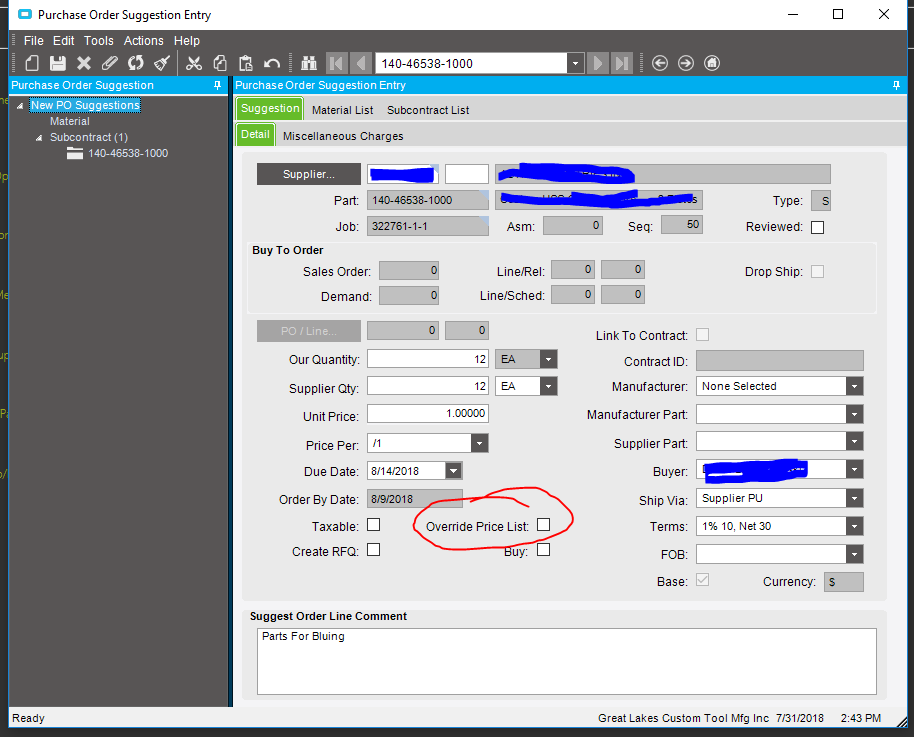Click the Delete X toolbar icon

click(84, 63)
